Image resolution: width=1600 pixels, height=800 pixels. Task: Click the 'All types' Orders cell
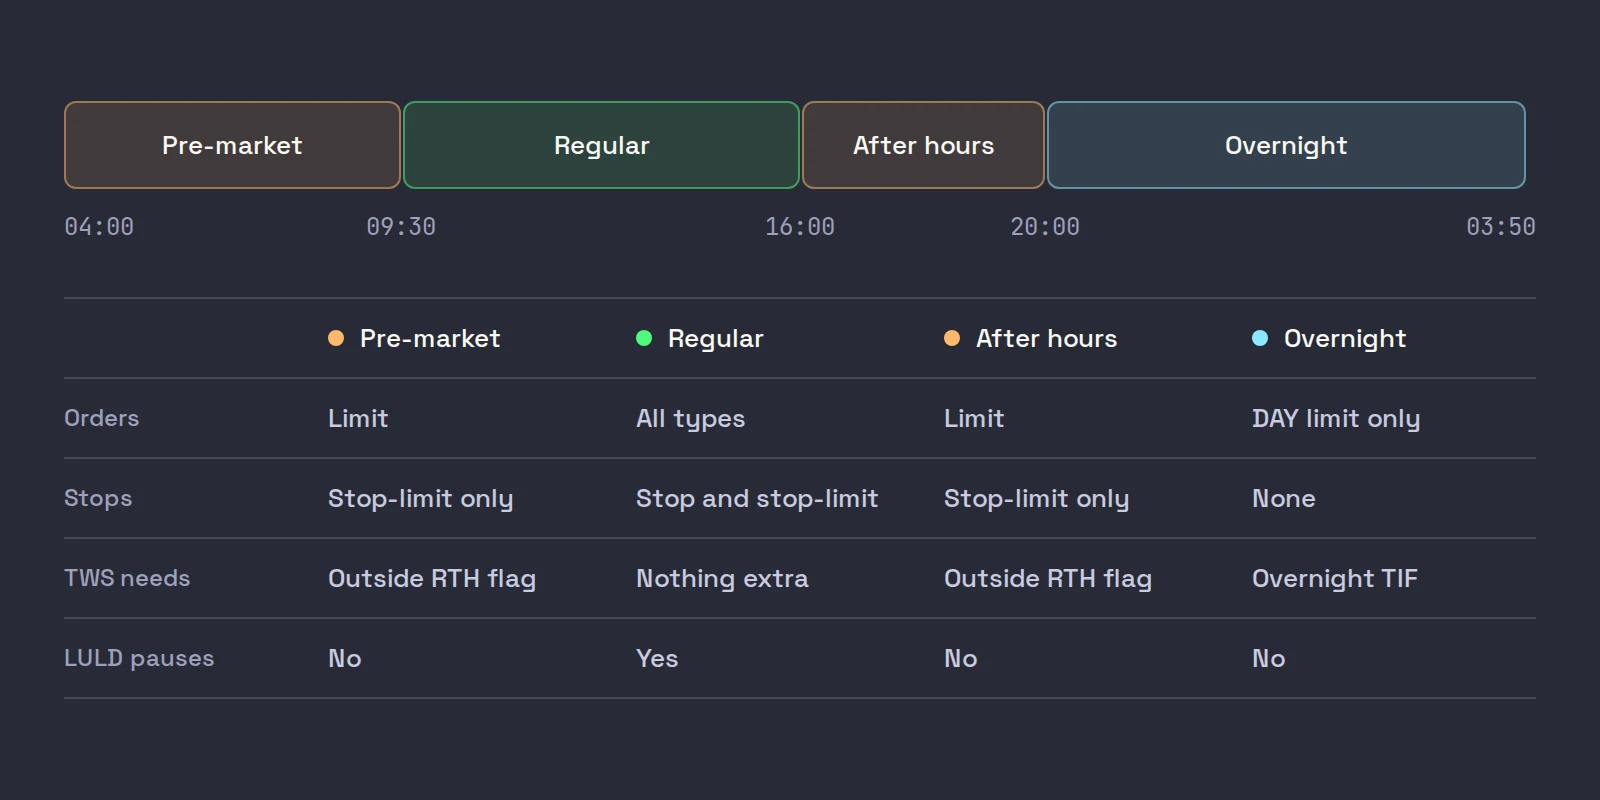pyautogui.click(x=691, y=419)
